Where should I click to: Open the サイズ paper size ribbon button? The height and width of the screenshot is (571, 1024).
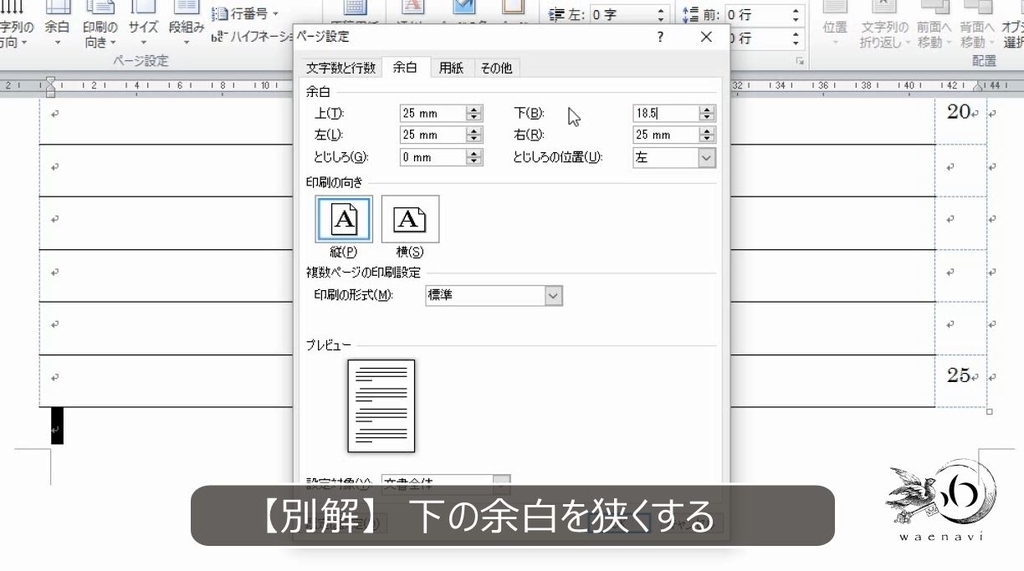143,25
